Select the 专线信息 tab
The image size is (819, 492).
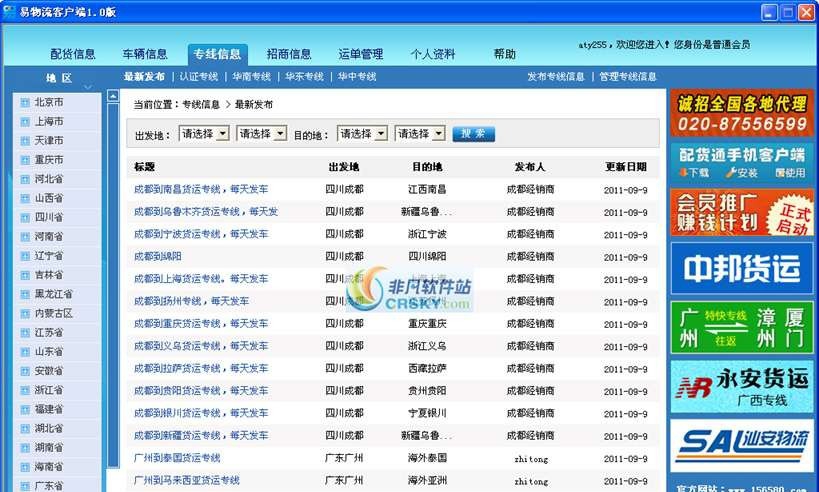pos(217,54)
